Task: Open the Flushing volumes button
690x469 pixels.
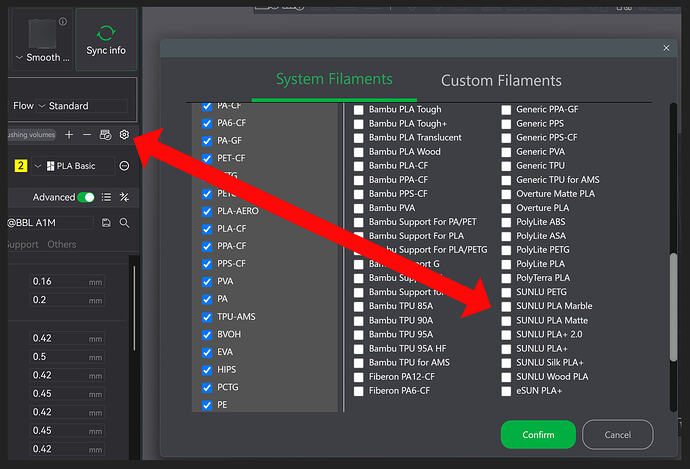Action: pyautogui.click(x=31, y=135)
